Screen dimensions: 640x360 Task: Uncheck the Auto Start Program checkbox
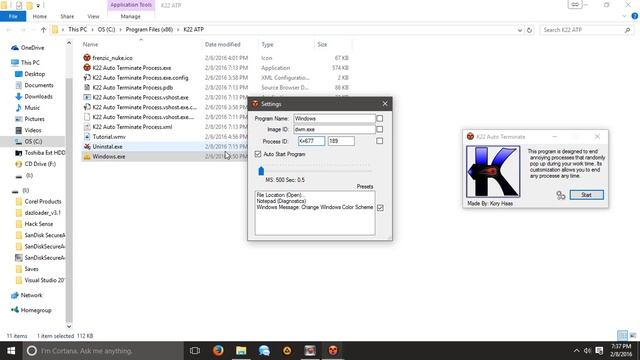click(x=258, y=154)
